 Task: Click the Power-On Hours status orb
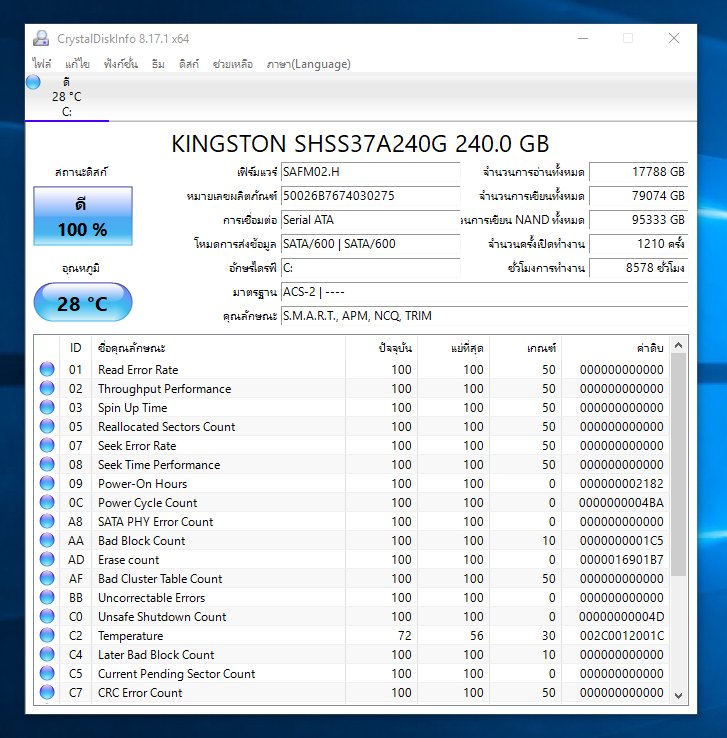[47, 484]
